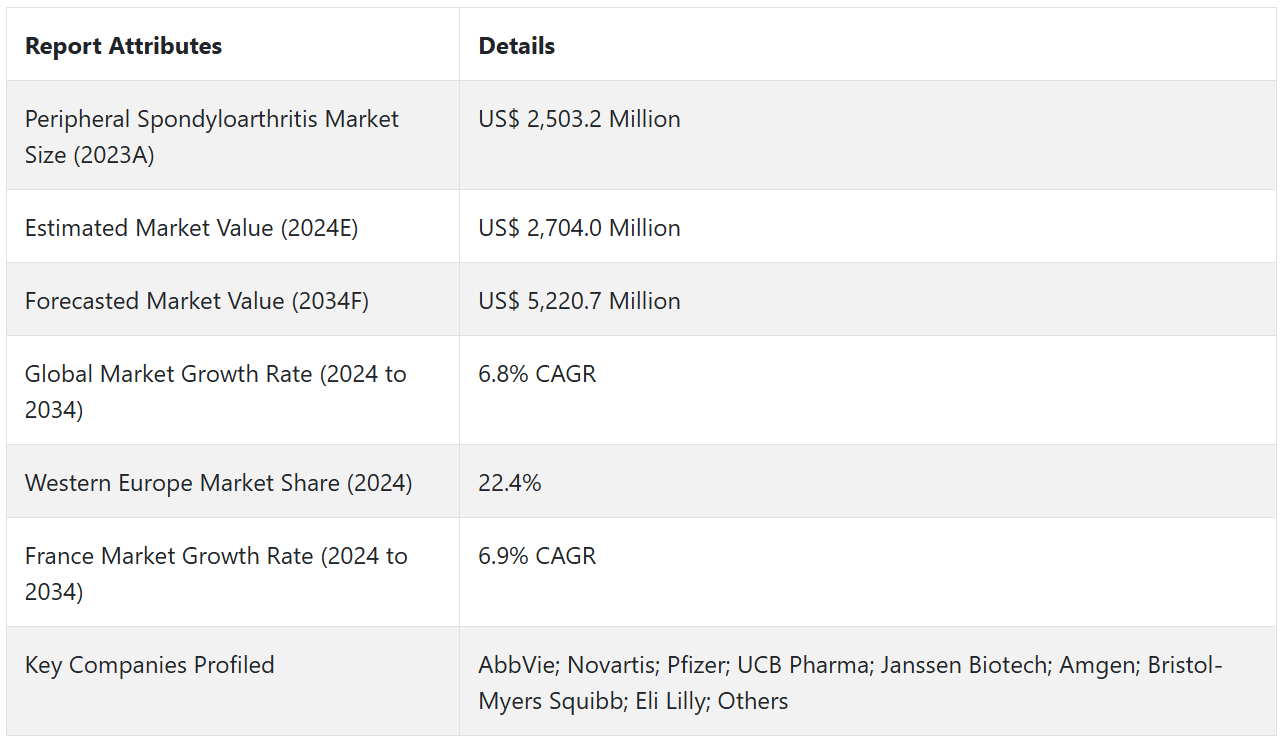Click the US$ 2,704.0 Million value

pyautogui.click(x=579, y=228)
